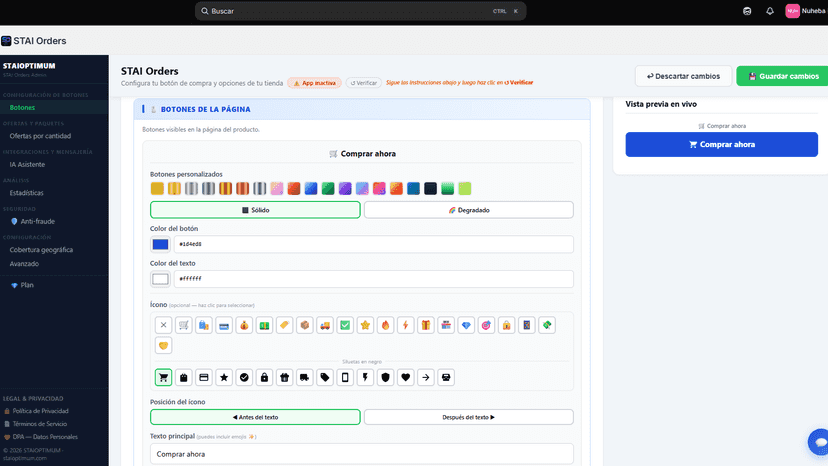The height and width of the screenshot is (466, 828).
Task: Select the black star silhouette icon
Action: (224, 377)
